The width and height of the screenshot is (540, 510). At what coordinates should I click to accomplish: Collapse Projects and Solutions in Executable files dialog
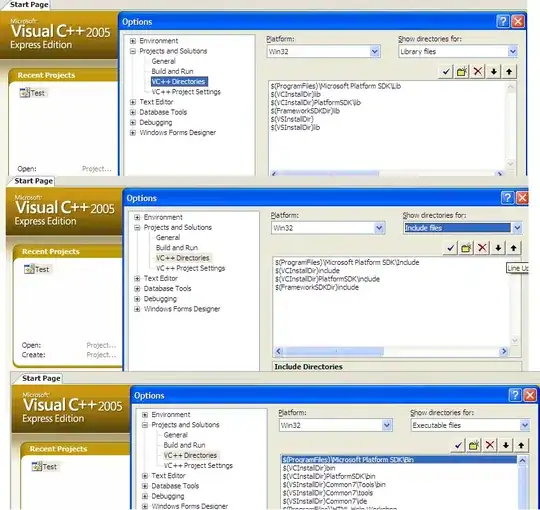(145, 425)
